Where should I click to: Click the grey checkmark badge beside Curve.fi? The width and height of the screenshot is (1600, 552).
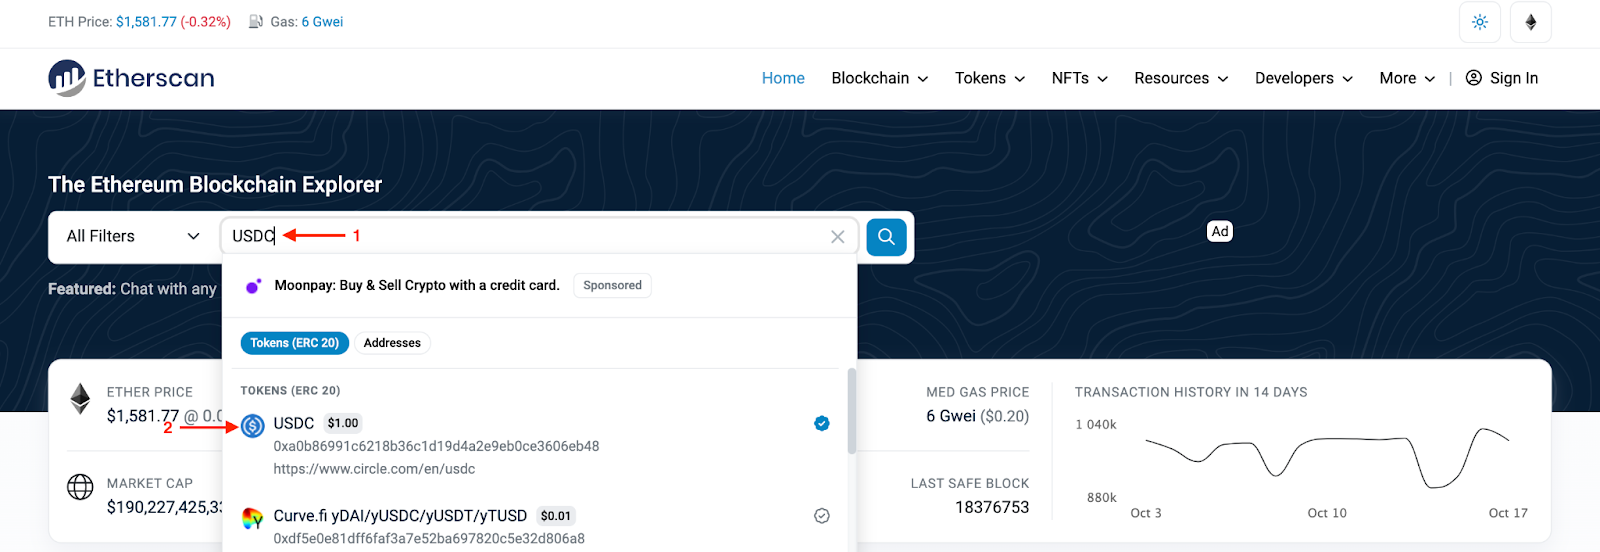click(x=822, y=516)
